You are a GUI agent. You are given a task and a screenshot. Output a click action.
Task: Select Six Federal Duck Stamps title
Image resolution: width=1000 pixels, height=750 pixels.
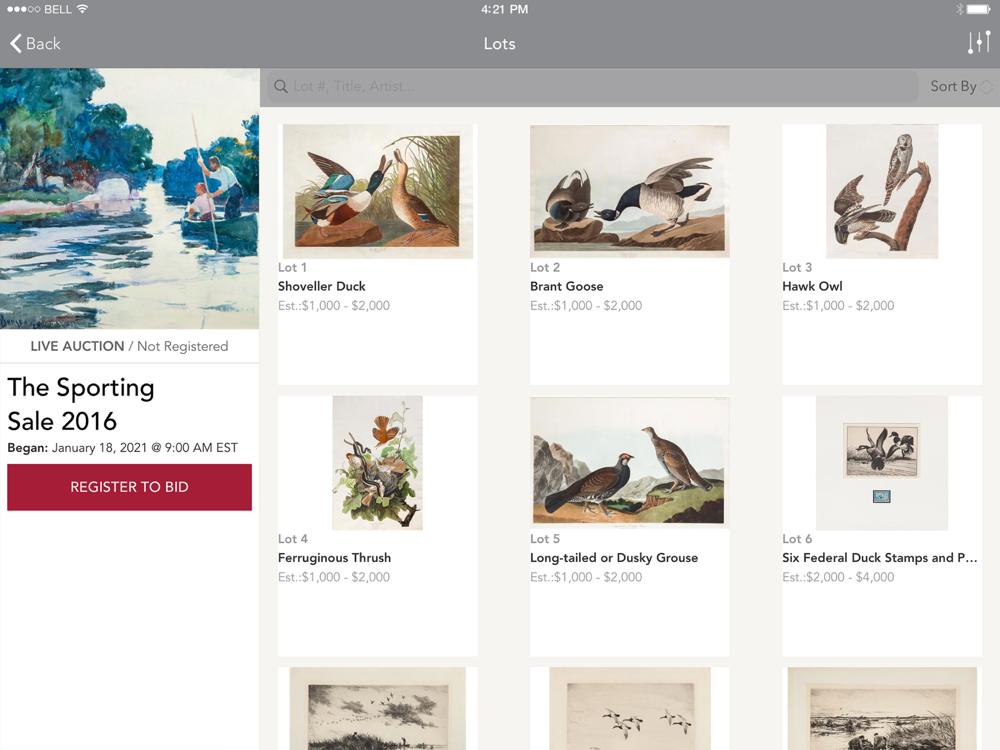click(879, 558)
